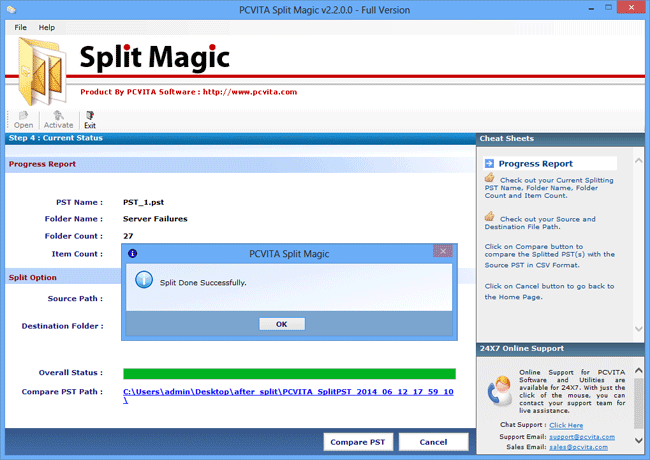Viewport: 650px width, 460px height.
Task: Click the Open toolbar icon
Action: coord(23,120)
